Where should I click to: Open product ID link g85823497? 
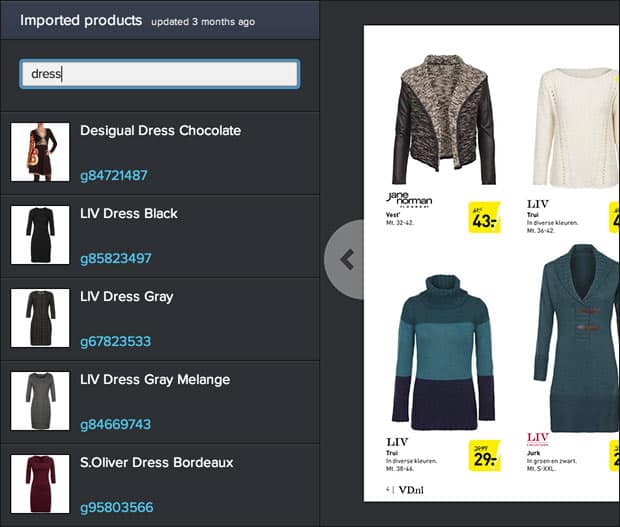coord(116,258)
